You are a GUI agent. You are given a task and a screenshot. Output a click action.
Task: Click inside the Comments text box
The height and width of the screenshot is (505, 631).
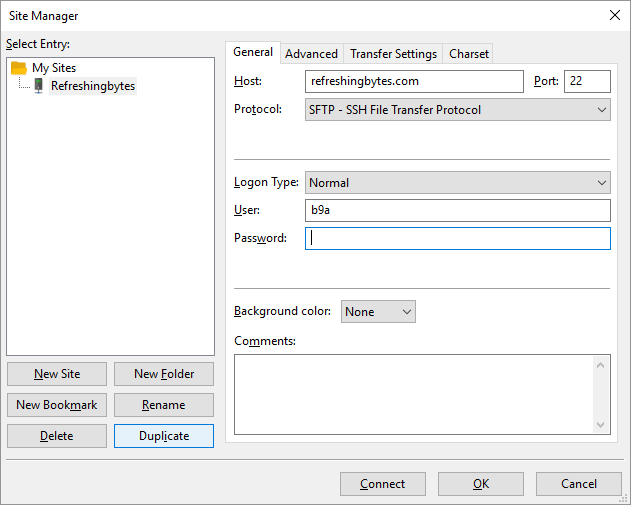coord(413,394)
